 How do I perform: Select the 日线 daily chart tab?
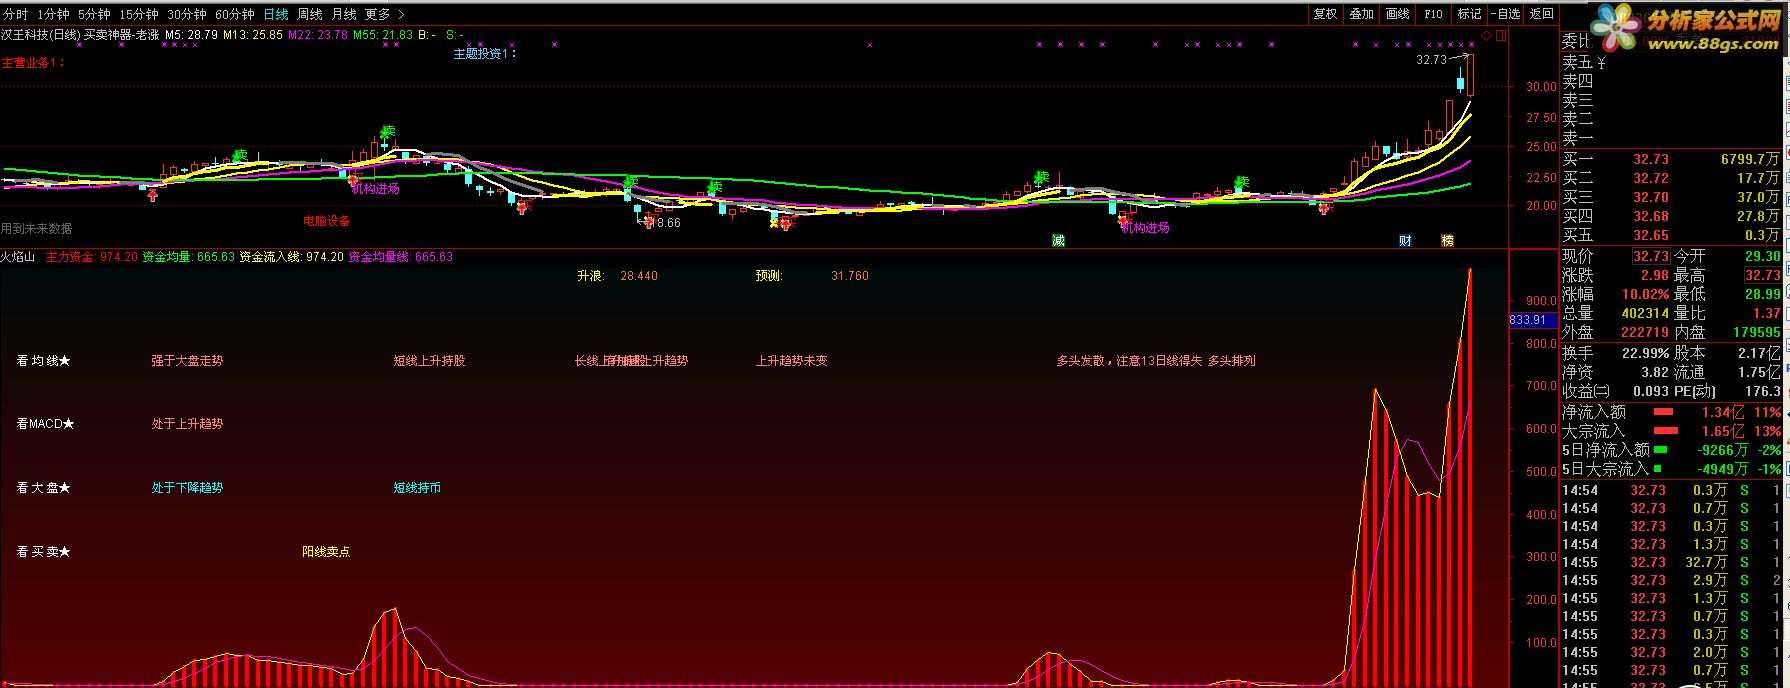(276, 14)
